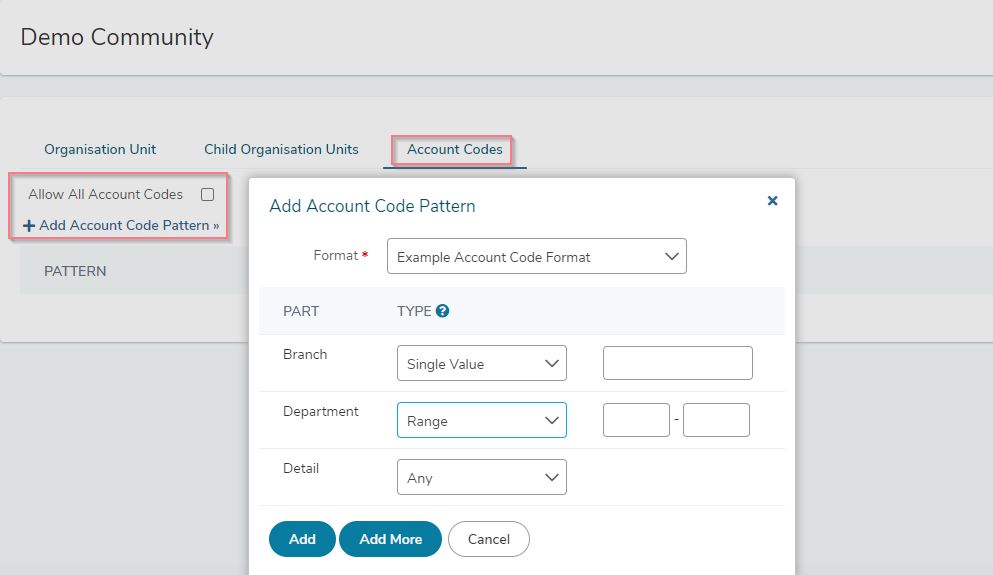Image resolution: width=993 pixels, height=575 pixels.
Task: Open the Branch type dropdown
Action: pyautogui.click(x=481, y=363)
